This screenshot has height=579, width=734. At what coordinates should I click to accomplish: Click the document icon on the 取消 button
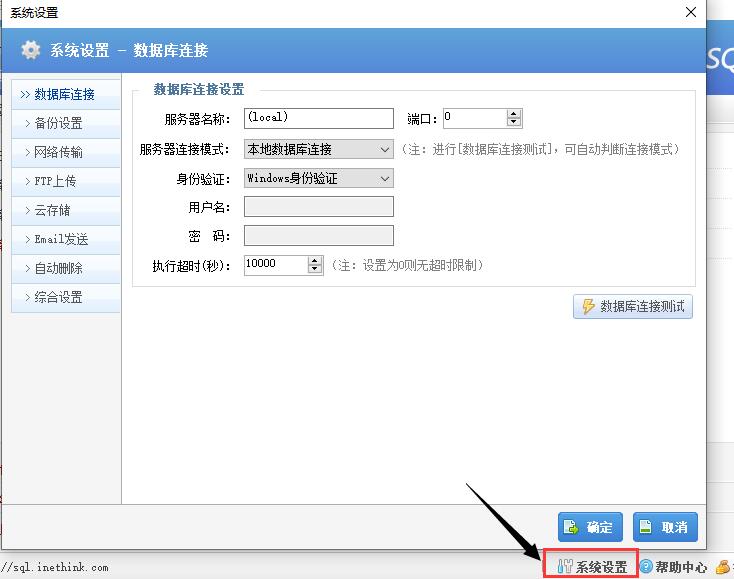pos(646,527)
